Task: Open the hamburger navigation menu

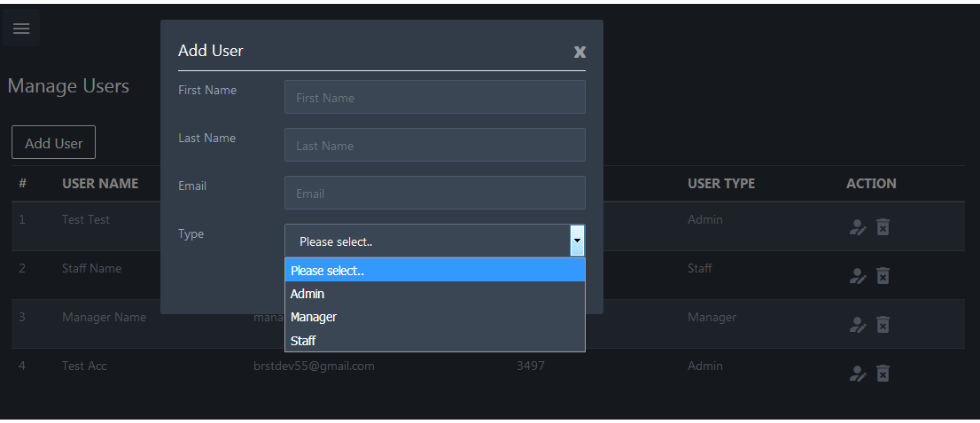Action: tap(21, 29)
